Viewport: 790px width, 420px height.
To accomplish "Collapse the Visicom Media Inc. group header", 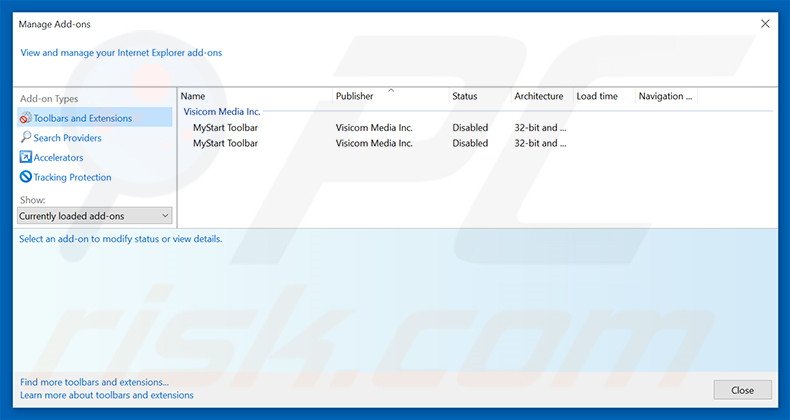I will pos(222,111).
